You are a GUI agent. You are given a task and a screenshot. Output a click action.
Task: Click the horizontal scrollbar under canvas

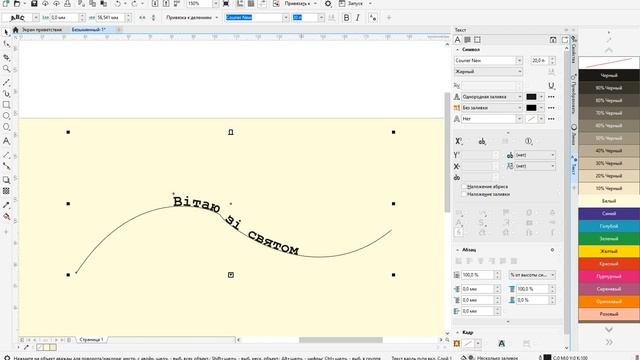point(340,340)
